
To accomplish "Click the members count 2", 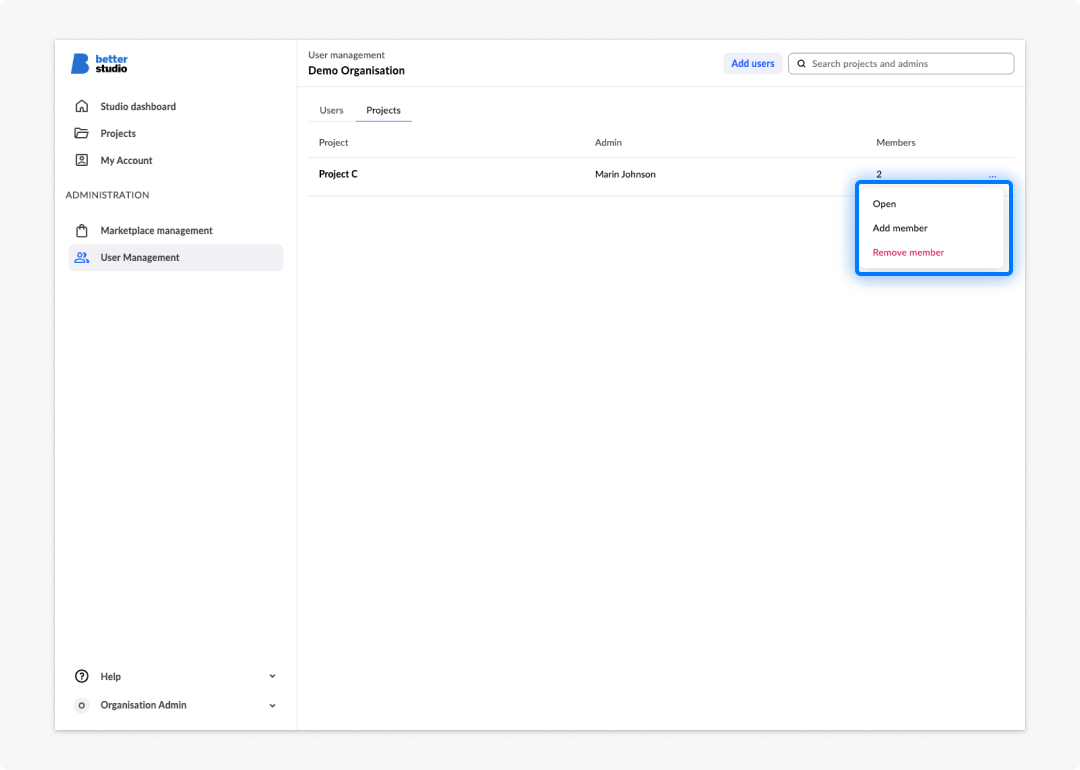I will click(x=879, y=174).
